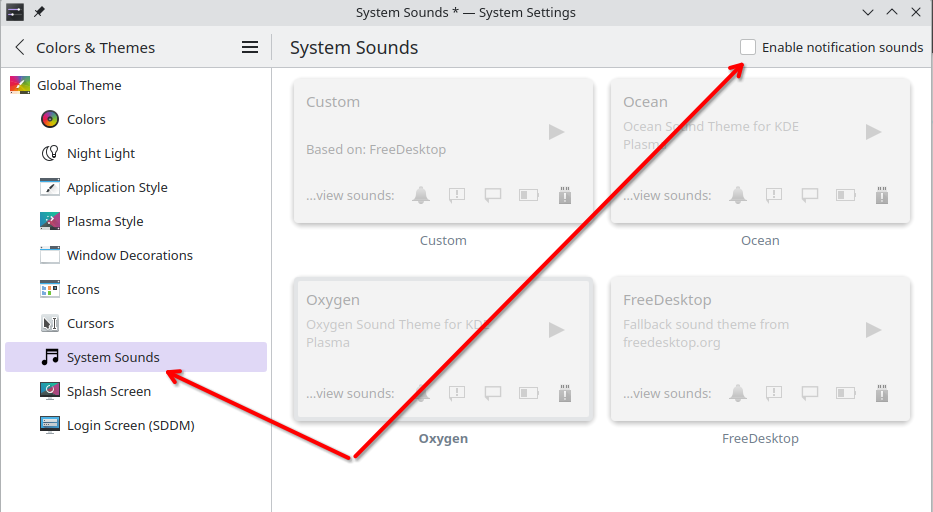This screenshot has width=933, height=512.
Task: Open the Night Light settings
Action: (x=100, y=154)
